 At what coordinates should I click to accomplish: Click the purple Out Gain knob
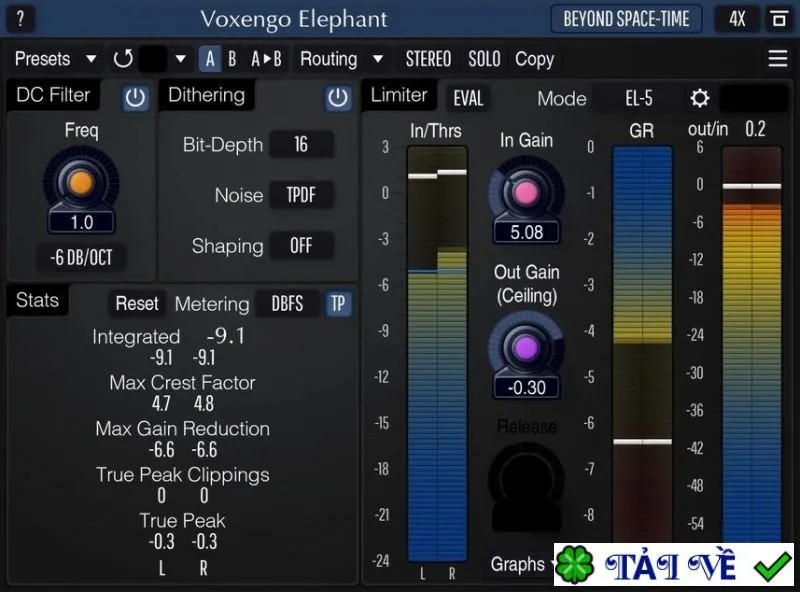[526, 348]
